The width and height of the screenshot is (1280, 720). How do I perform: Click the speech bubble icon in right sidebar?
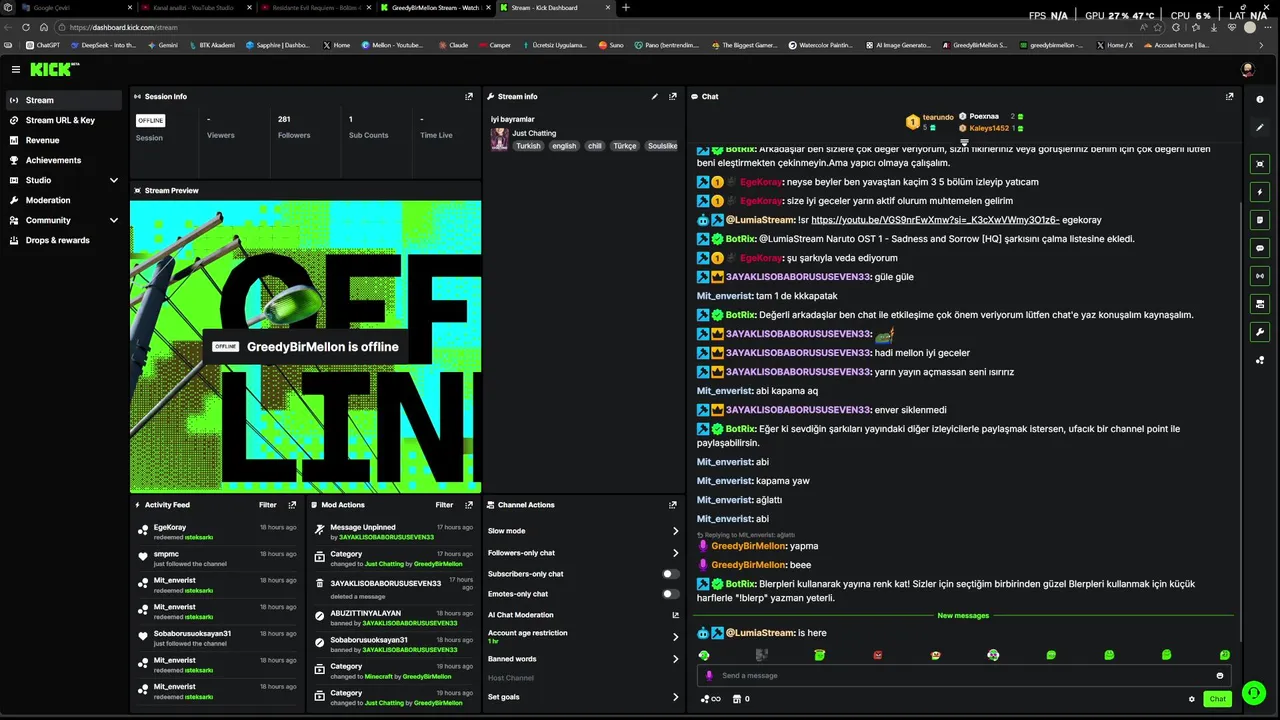1260,248
